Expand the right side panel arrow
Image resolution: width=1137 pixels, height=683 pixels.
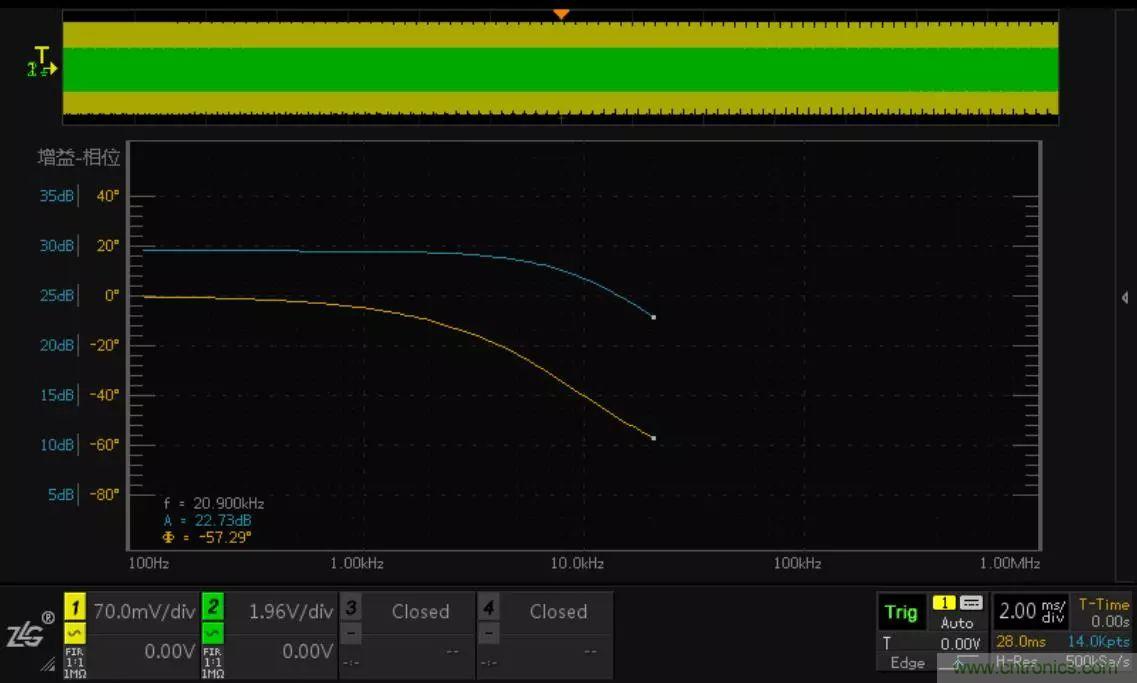click(1127, 298)
